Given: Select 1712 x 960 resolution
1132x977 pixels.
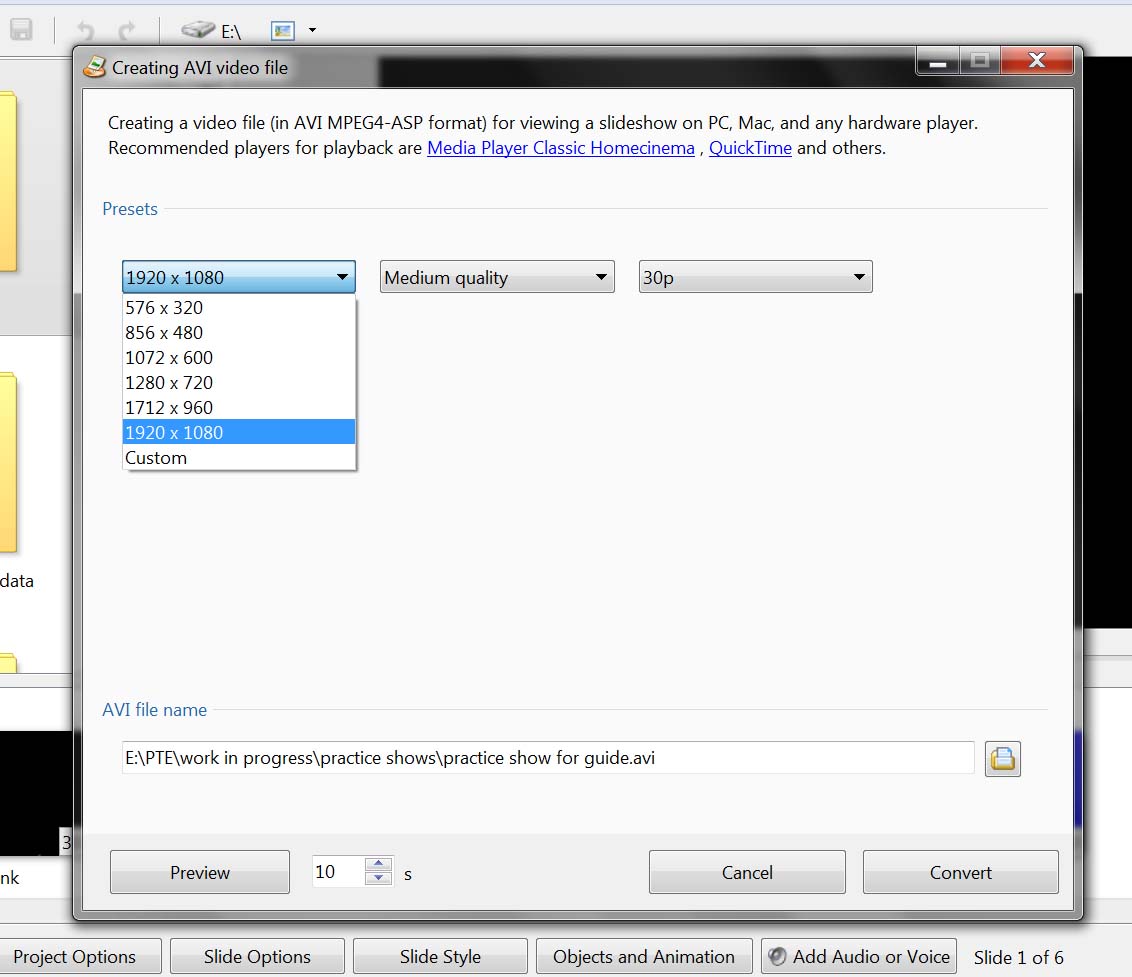Looking at the screenshot, I should point(239,408).
